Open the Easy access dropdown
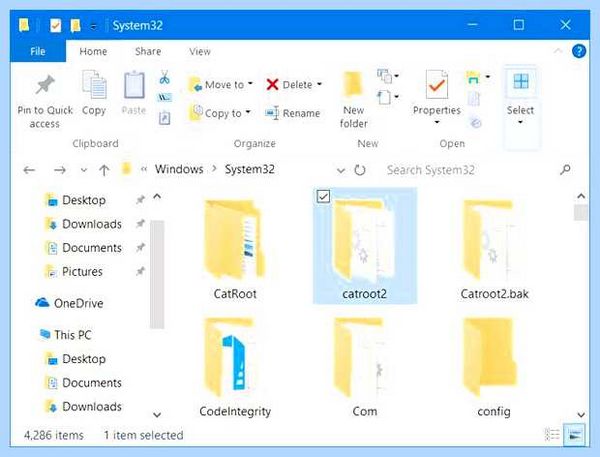The image size is (600, 457). (388, 97)
